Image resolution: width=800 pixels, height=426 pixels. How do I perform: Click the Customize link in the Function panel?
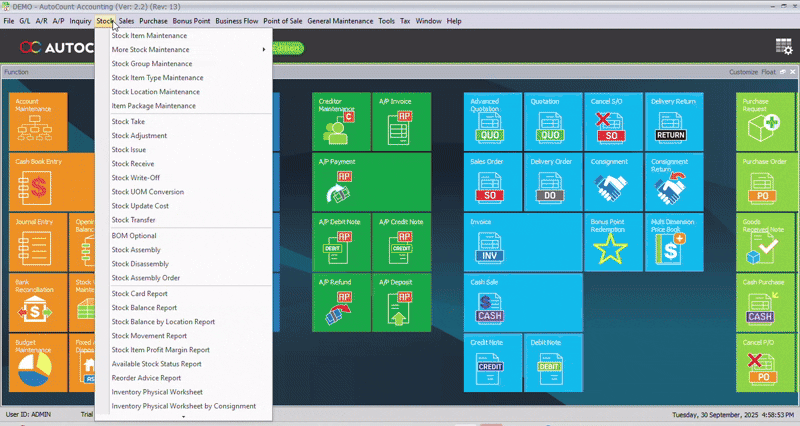pos(743,72)
